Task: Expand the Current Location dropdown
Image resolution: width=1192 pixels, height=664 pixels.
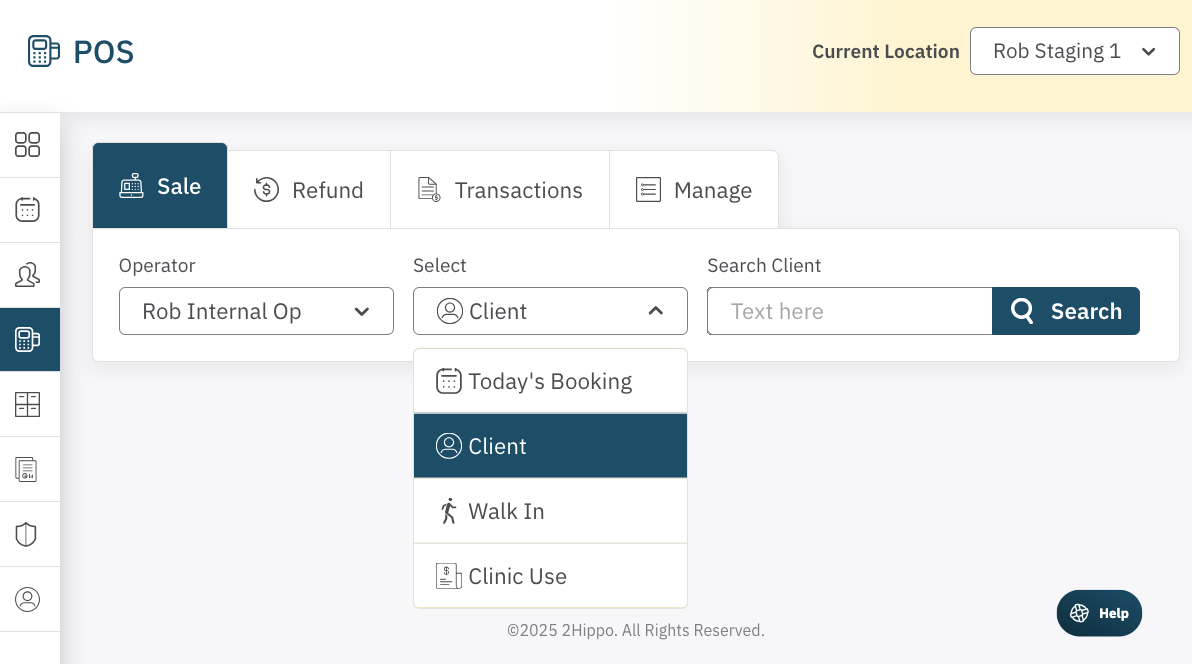Action: click(1074, 51)
